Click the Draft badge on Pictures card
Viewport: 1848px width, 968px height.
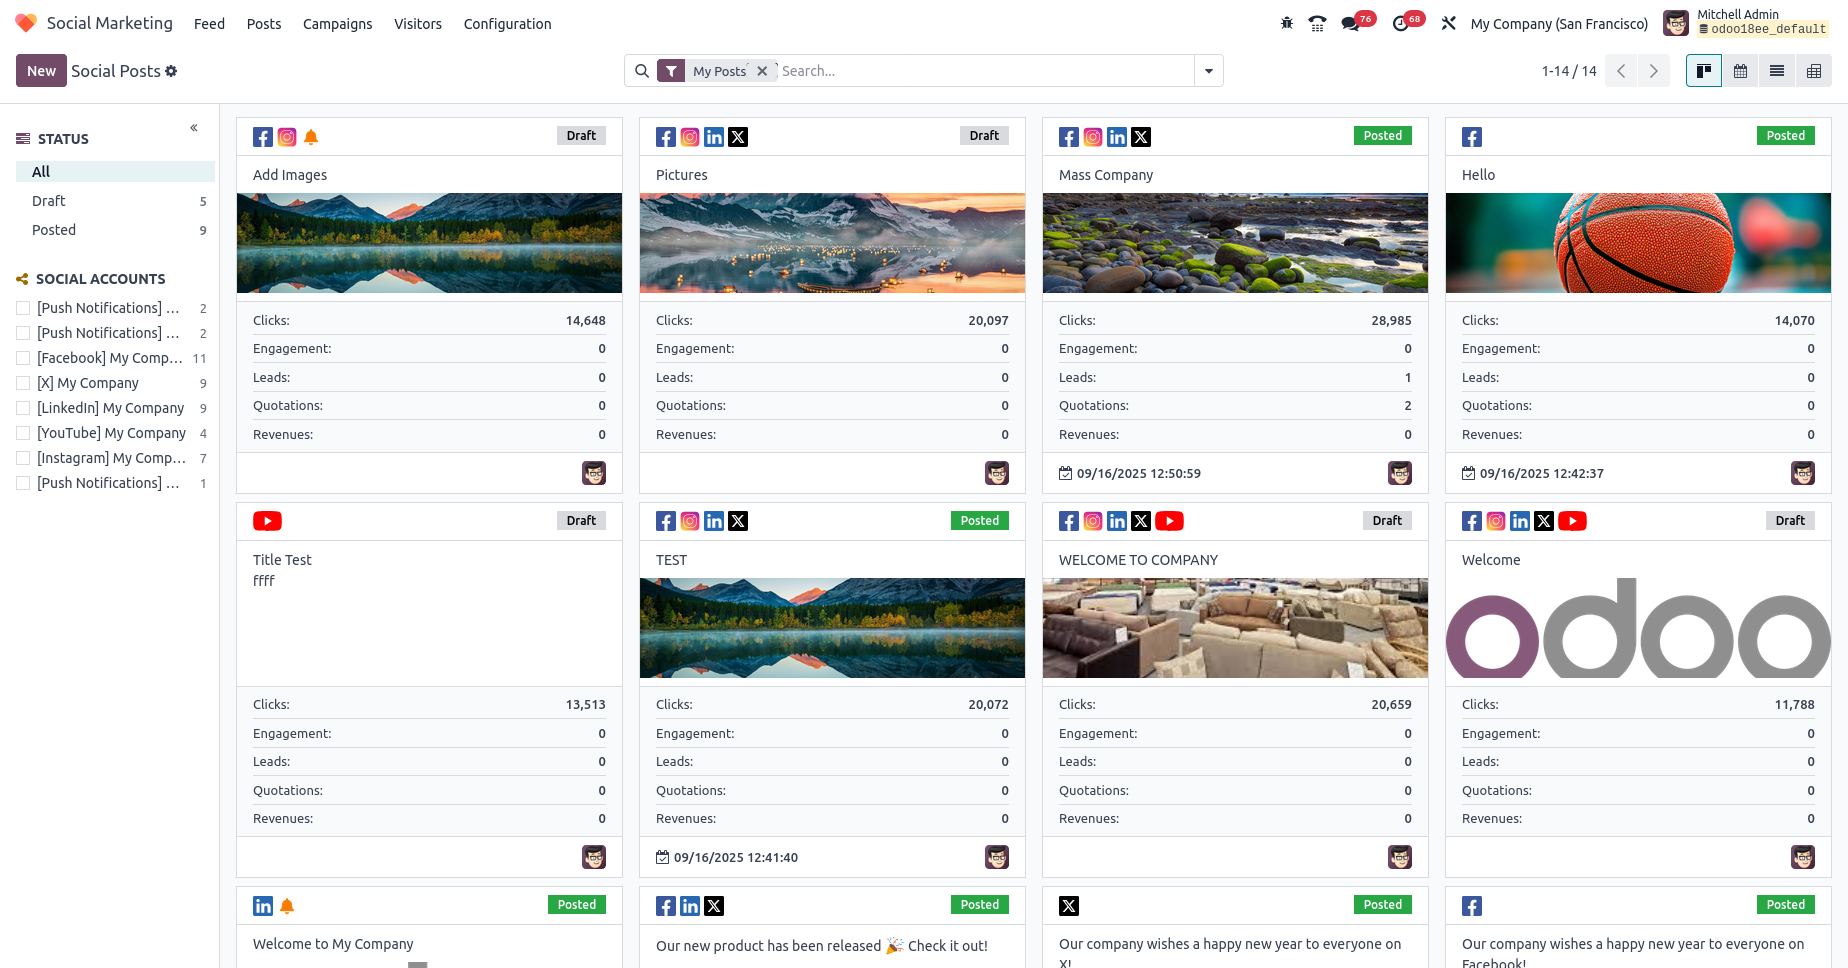(x=984, y=136)
